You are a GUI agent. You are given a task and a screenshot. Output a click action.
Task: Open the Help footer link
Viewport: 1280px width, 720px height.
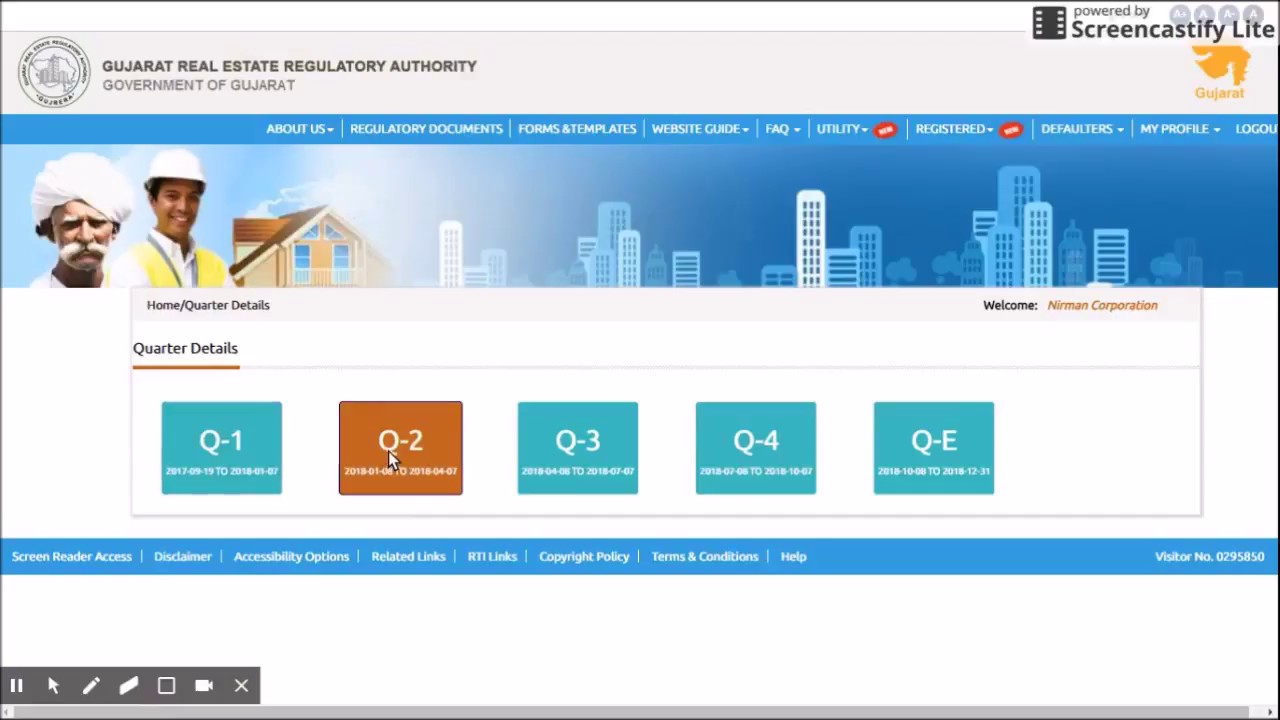[x=793, y=556]
